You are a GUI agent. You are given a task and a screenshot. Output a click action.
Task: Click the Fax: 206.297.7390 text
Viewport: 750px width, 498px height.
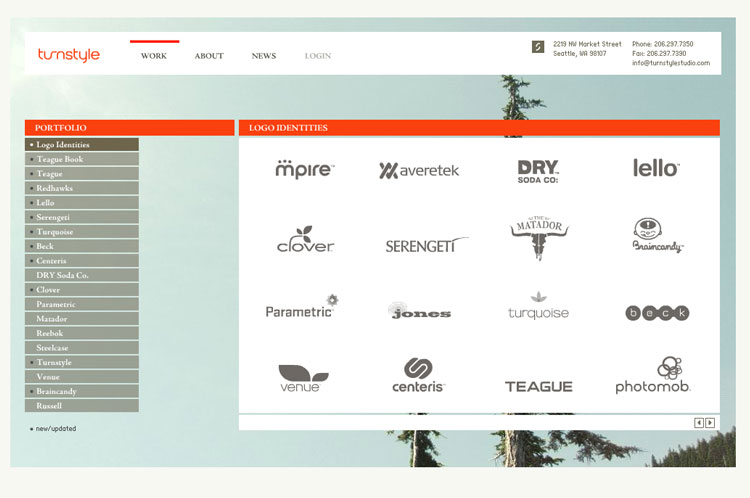(x=659, y=54)
